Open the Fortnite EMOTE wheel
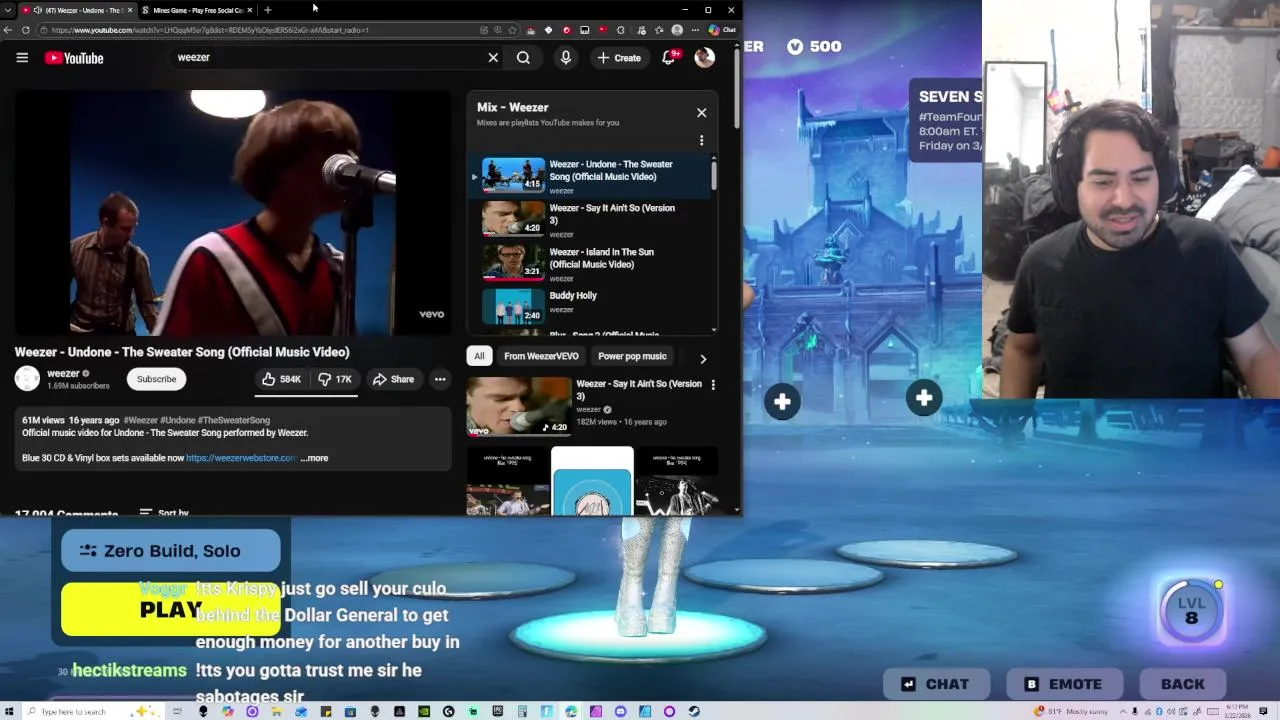1280x720 pixels. [1063, 684]
